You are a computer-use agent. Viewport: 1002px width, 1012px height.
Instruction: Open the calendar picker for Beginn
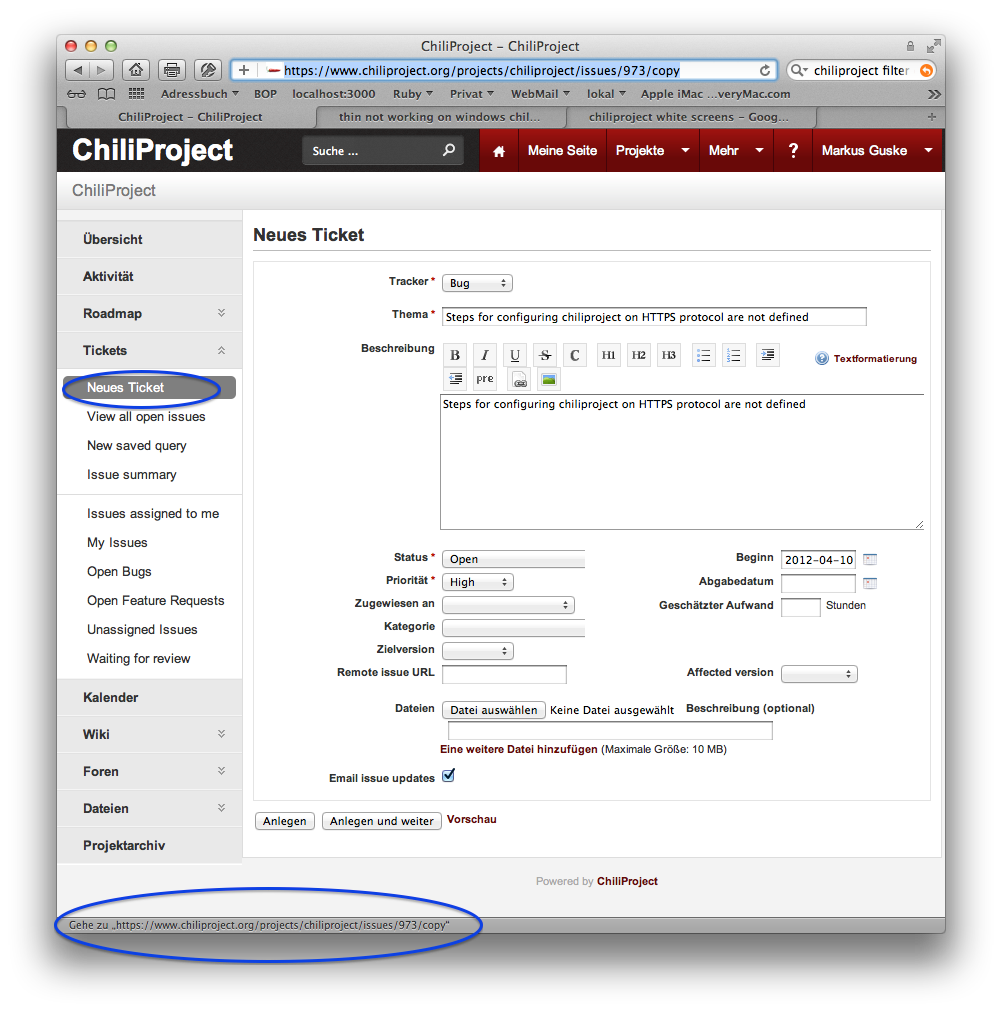tap(870, 560)
